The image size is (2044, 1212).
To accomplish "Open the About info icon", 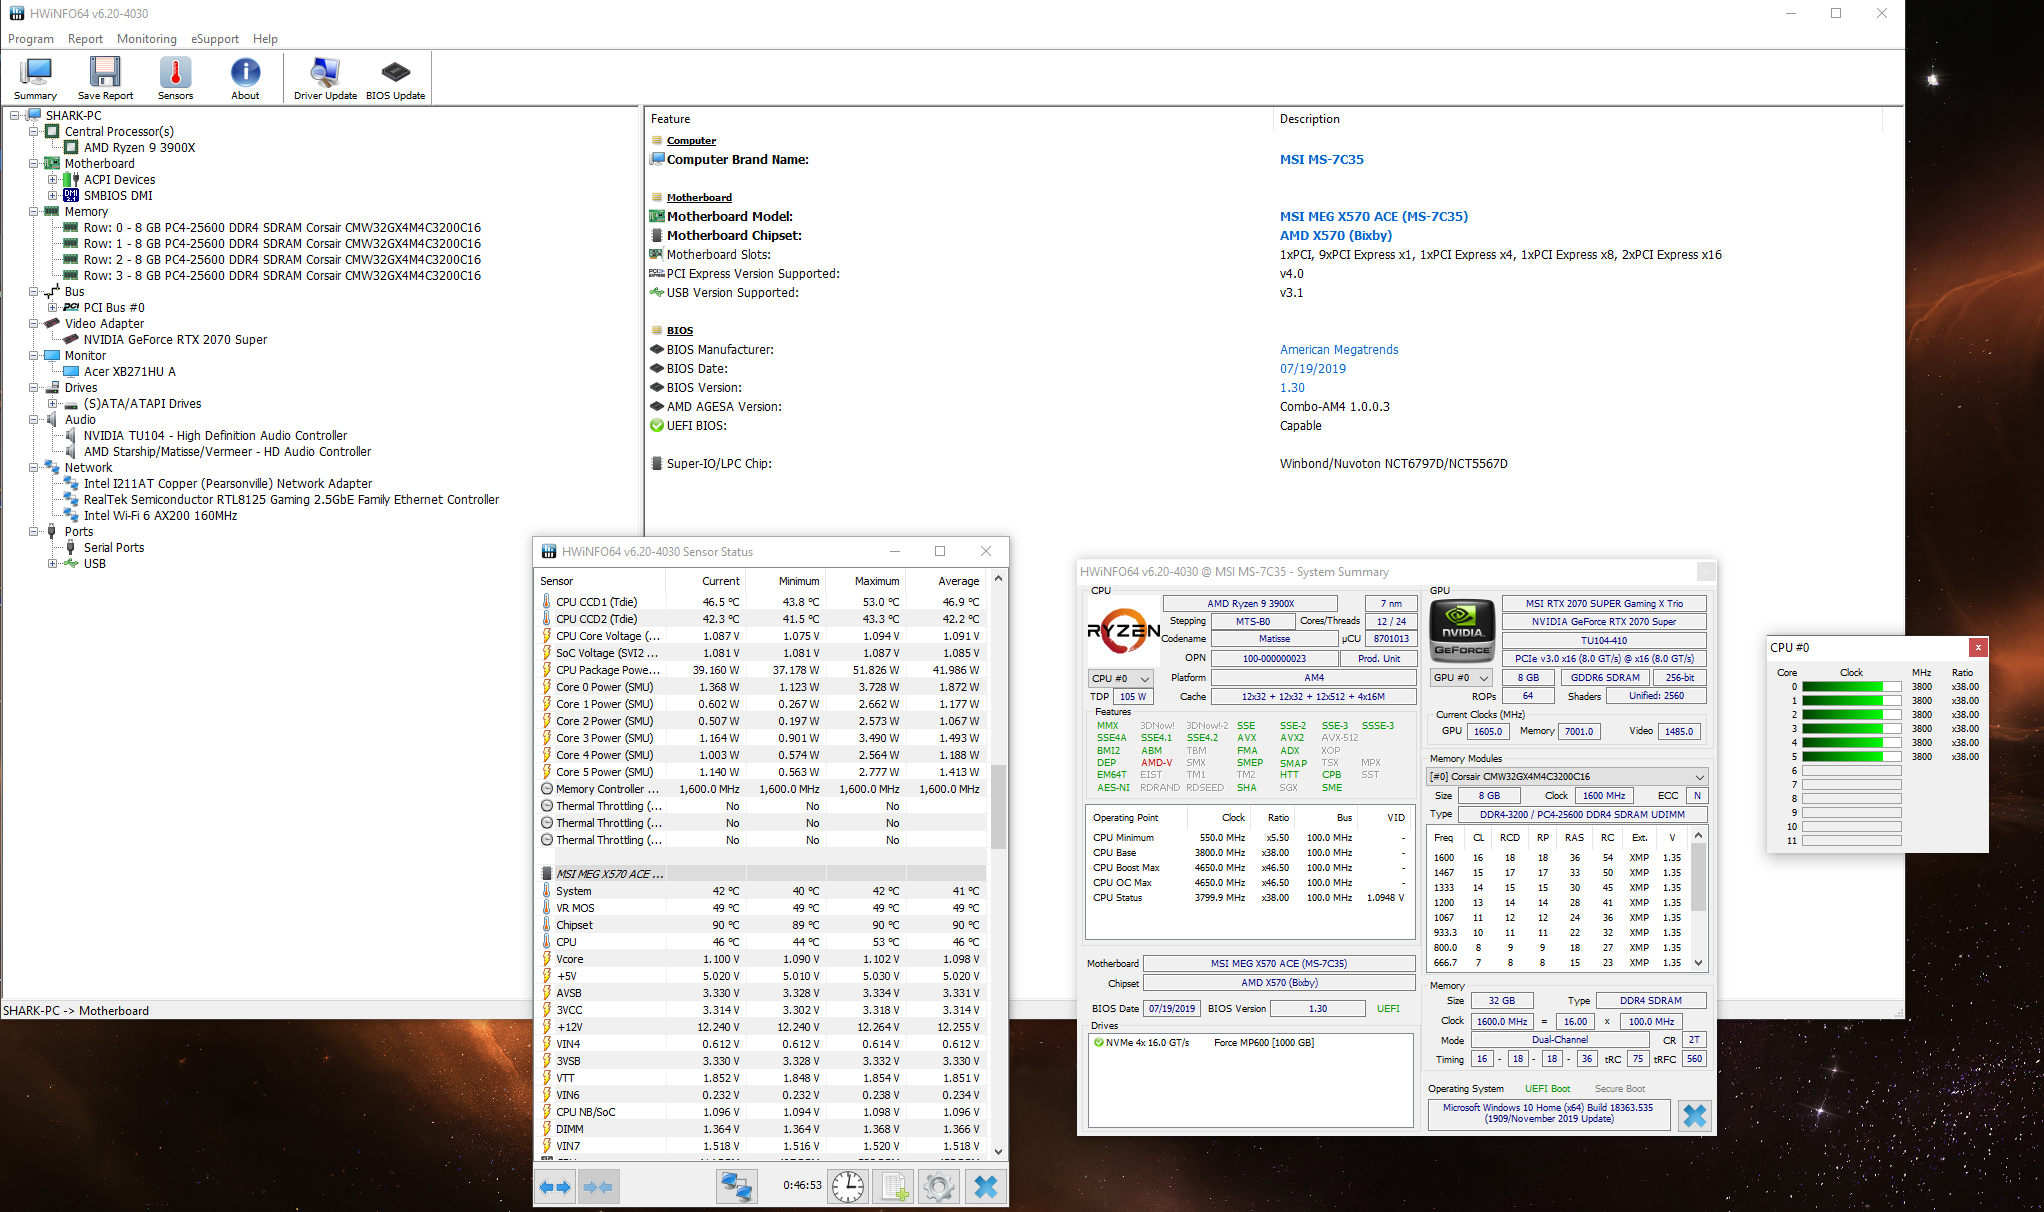I will [245, 78].
